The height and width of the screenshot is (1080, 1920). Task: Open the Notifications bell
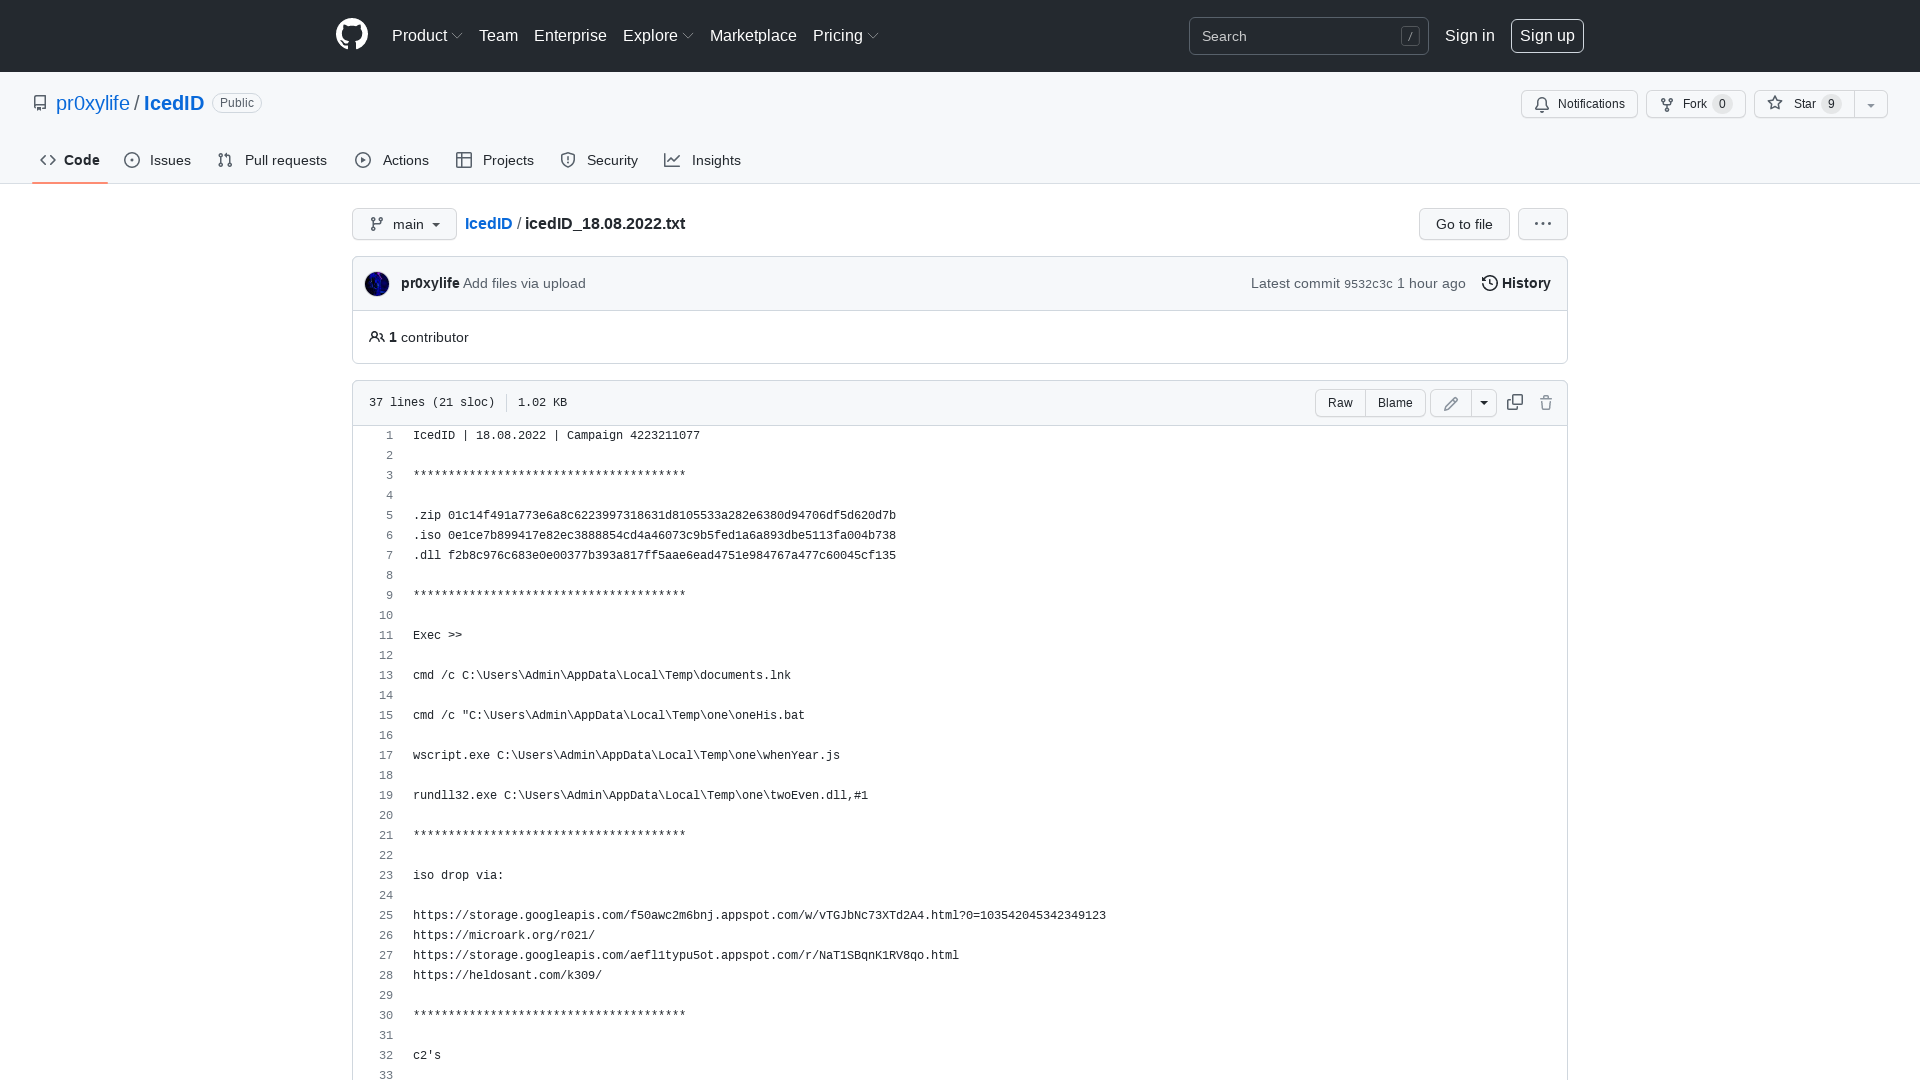point(1541,104)
